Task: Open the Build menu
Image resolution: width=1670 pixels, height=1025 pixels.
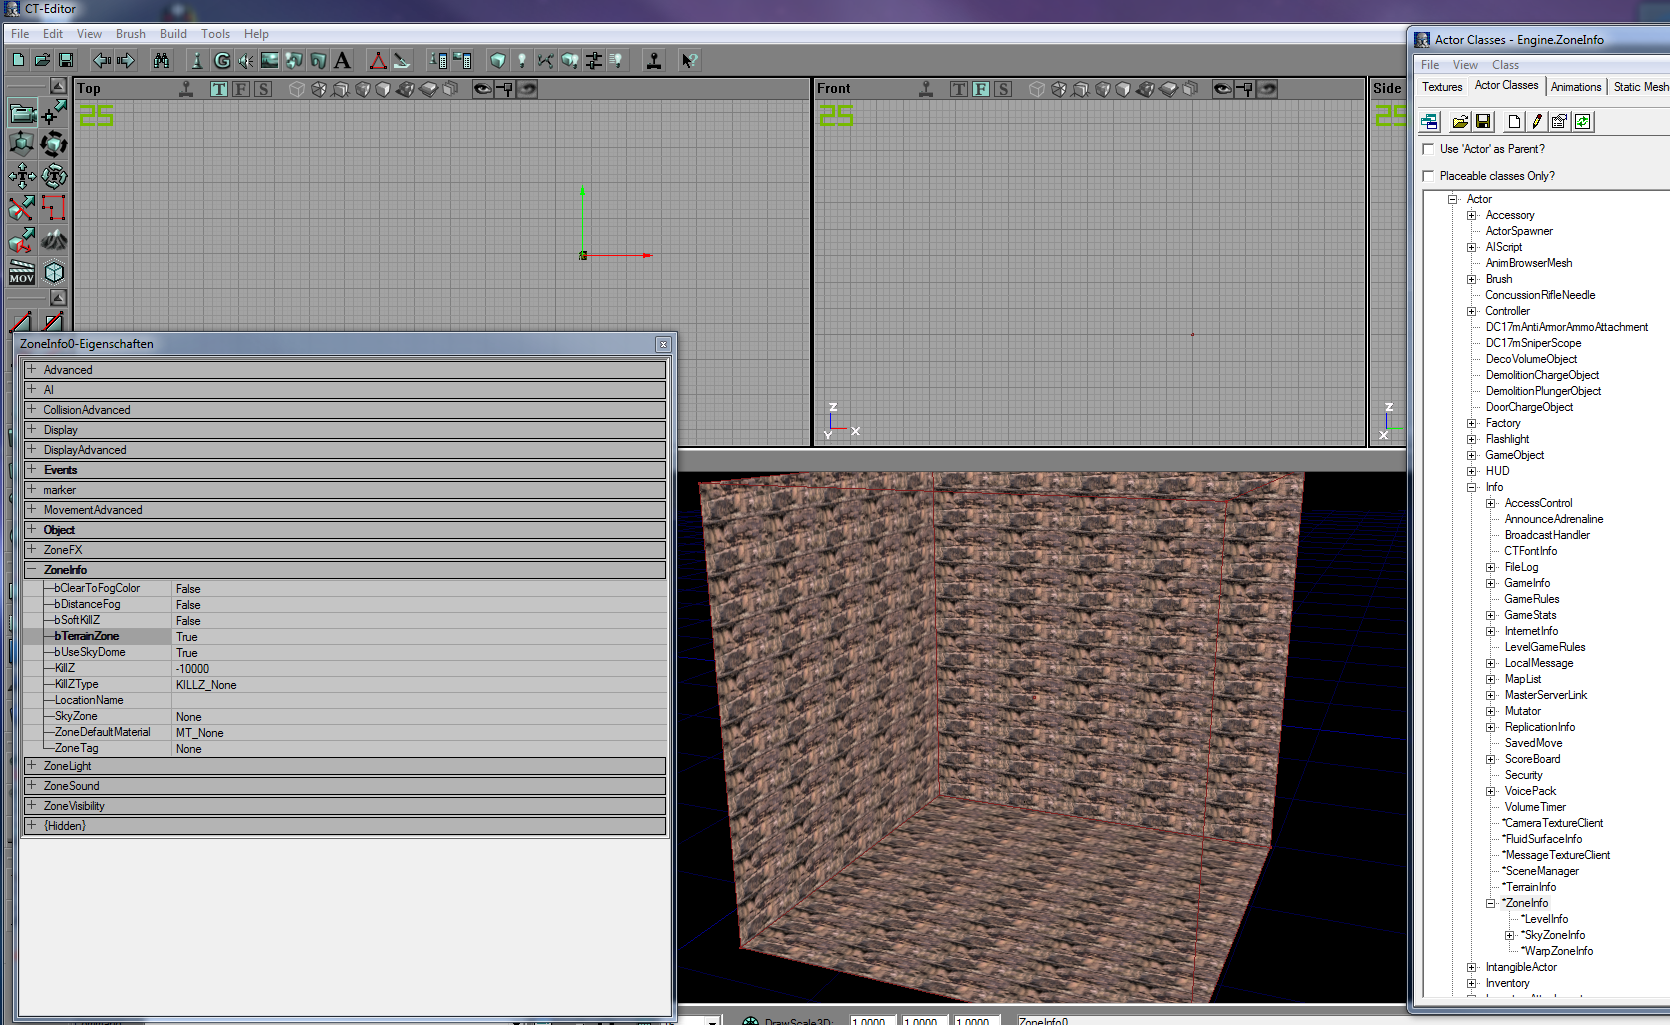Action: click(173, 34)
